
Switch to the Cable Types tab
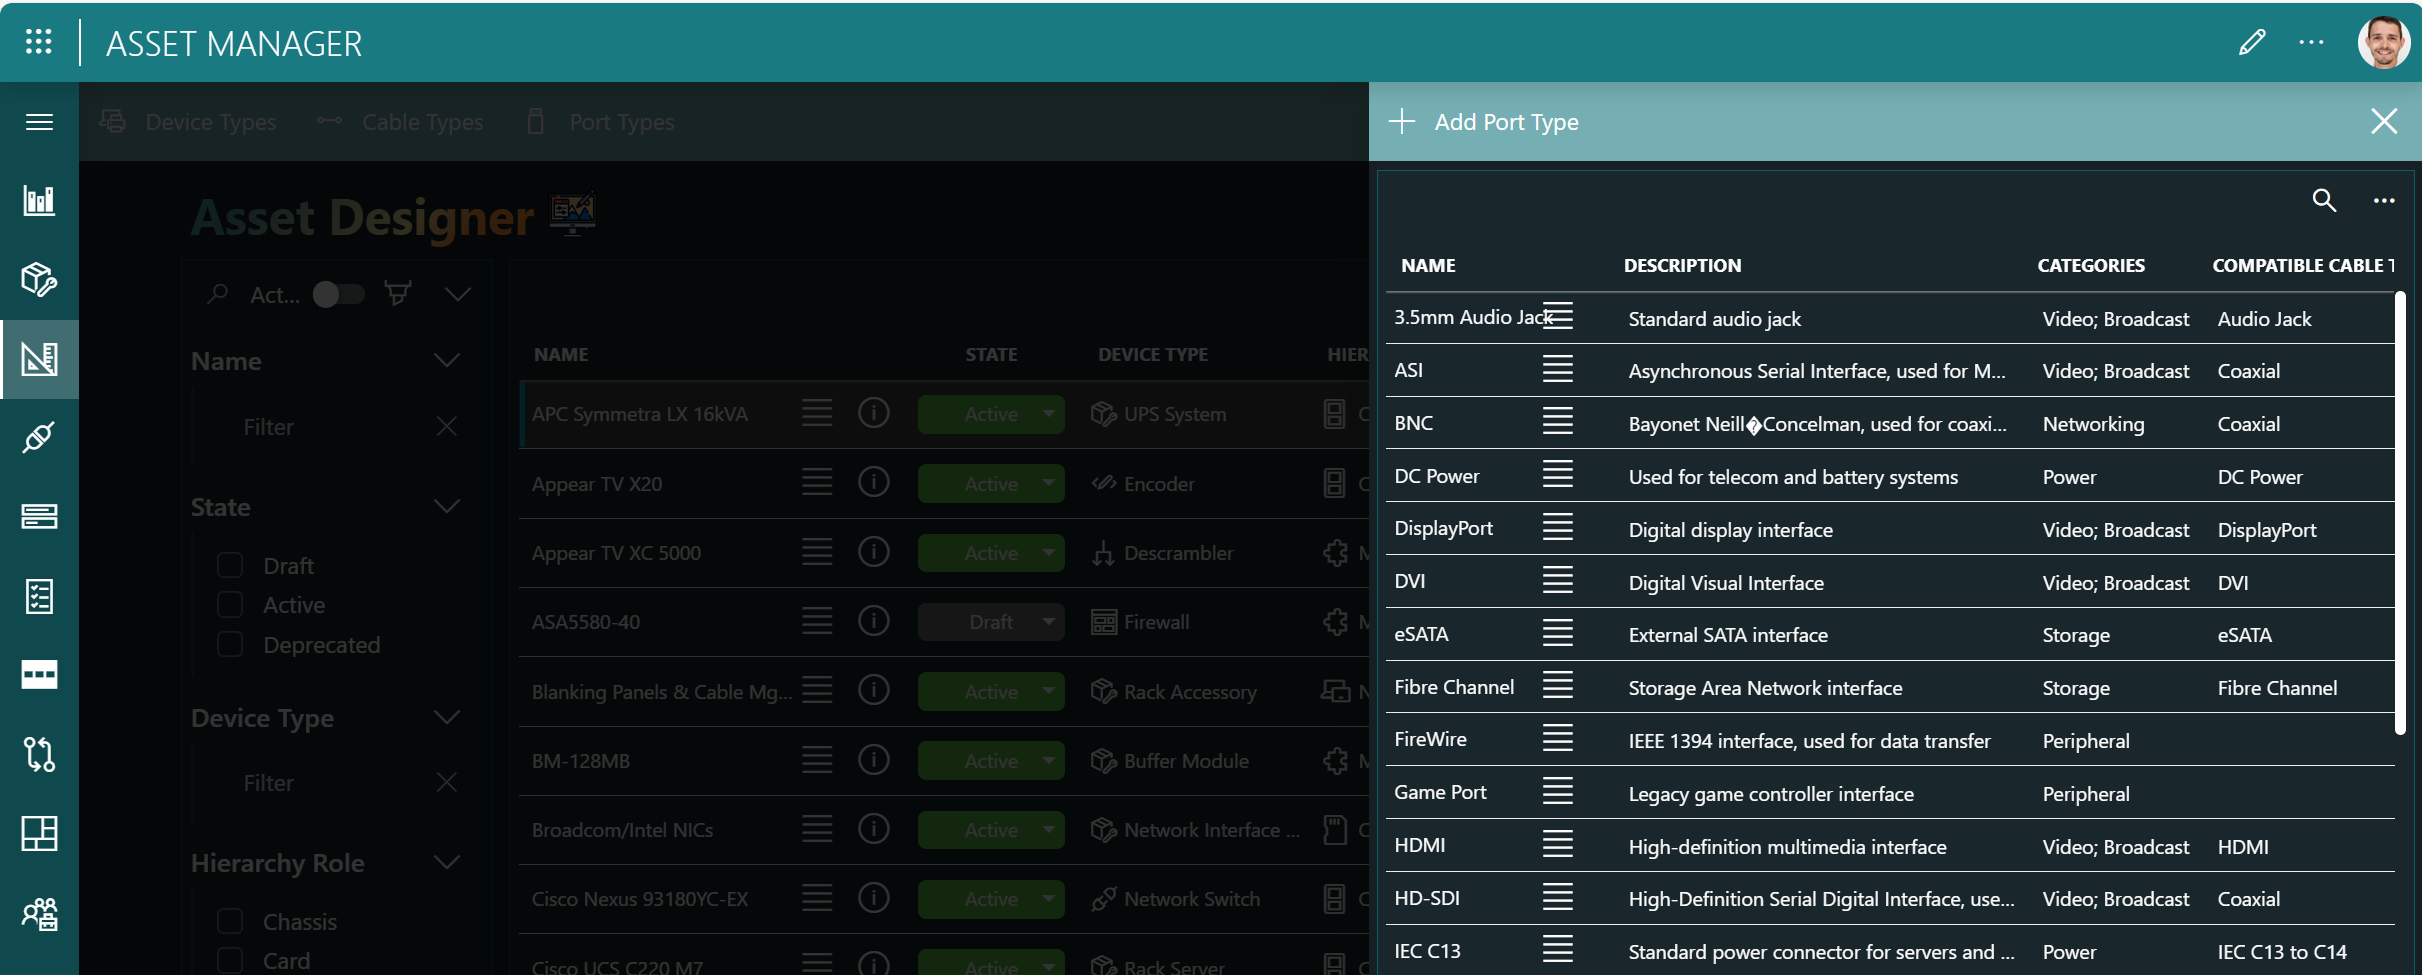(400, 122)
